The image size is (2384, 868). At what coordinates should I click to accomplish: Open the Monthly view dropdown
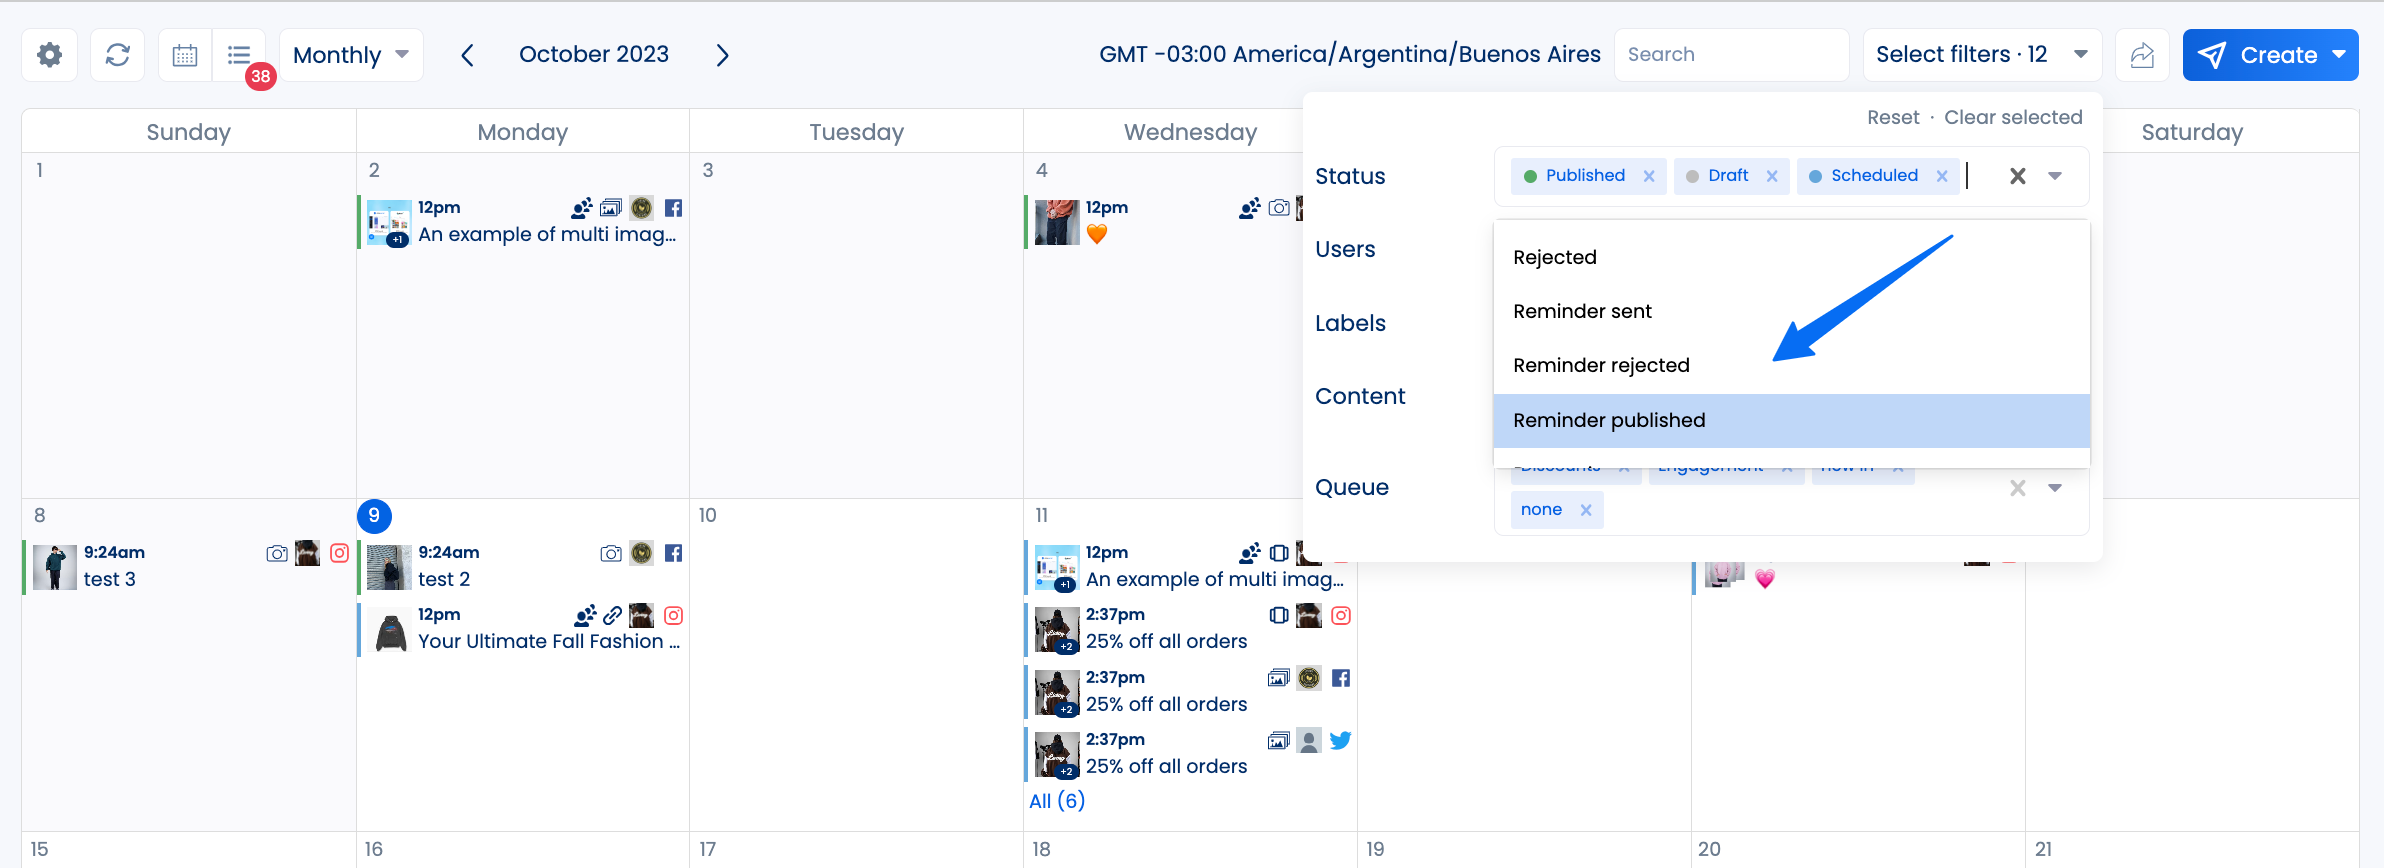(x=351, y=55)
